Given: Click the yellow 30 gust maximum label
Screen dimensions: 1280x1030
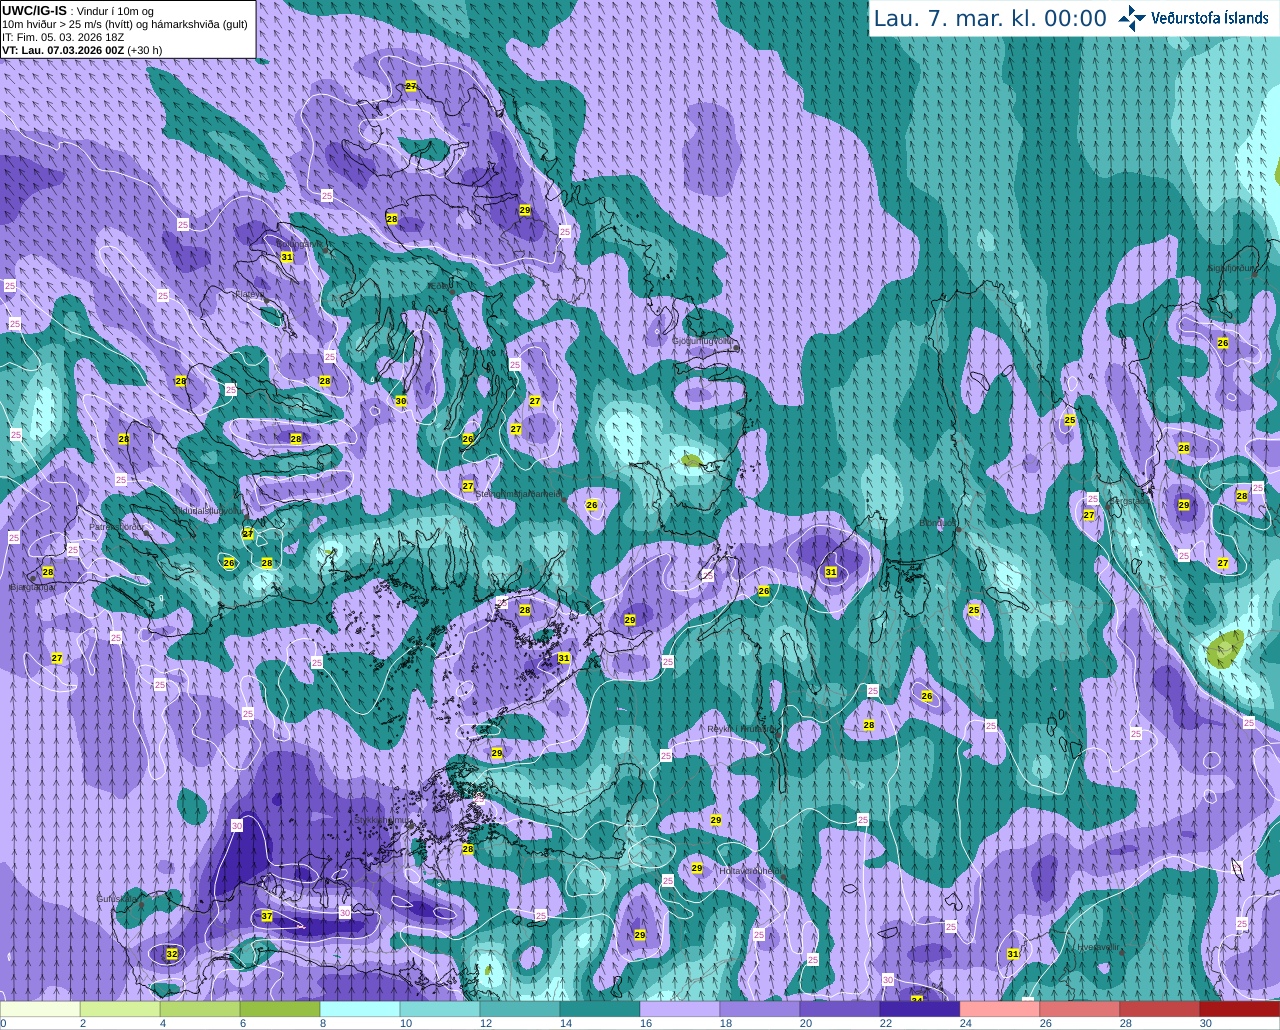Looking at the screenshot, I should point(401,401).
